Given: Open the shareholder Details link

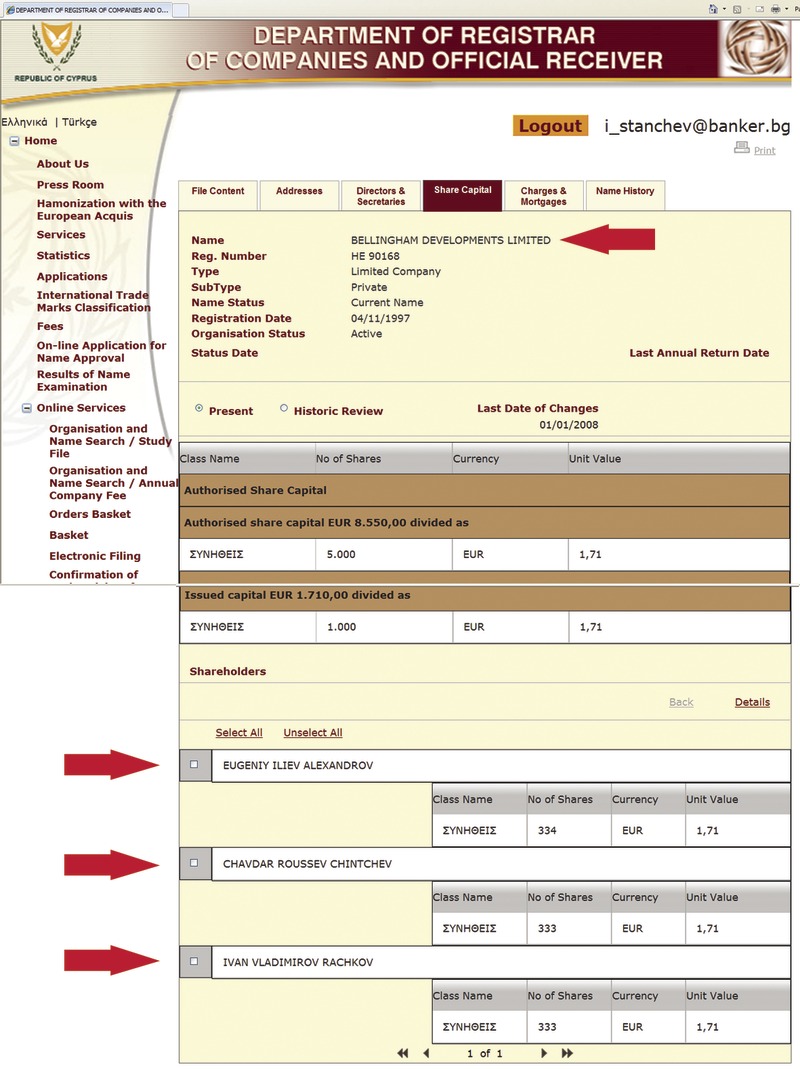Looking at the screenshot, I should click(752, 702).
